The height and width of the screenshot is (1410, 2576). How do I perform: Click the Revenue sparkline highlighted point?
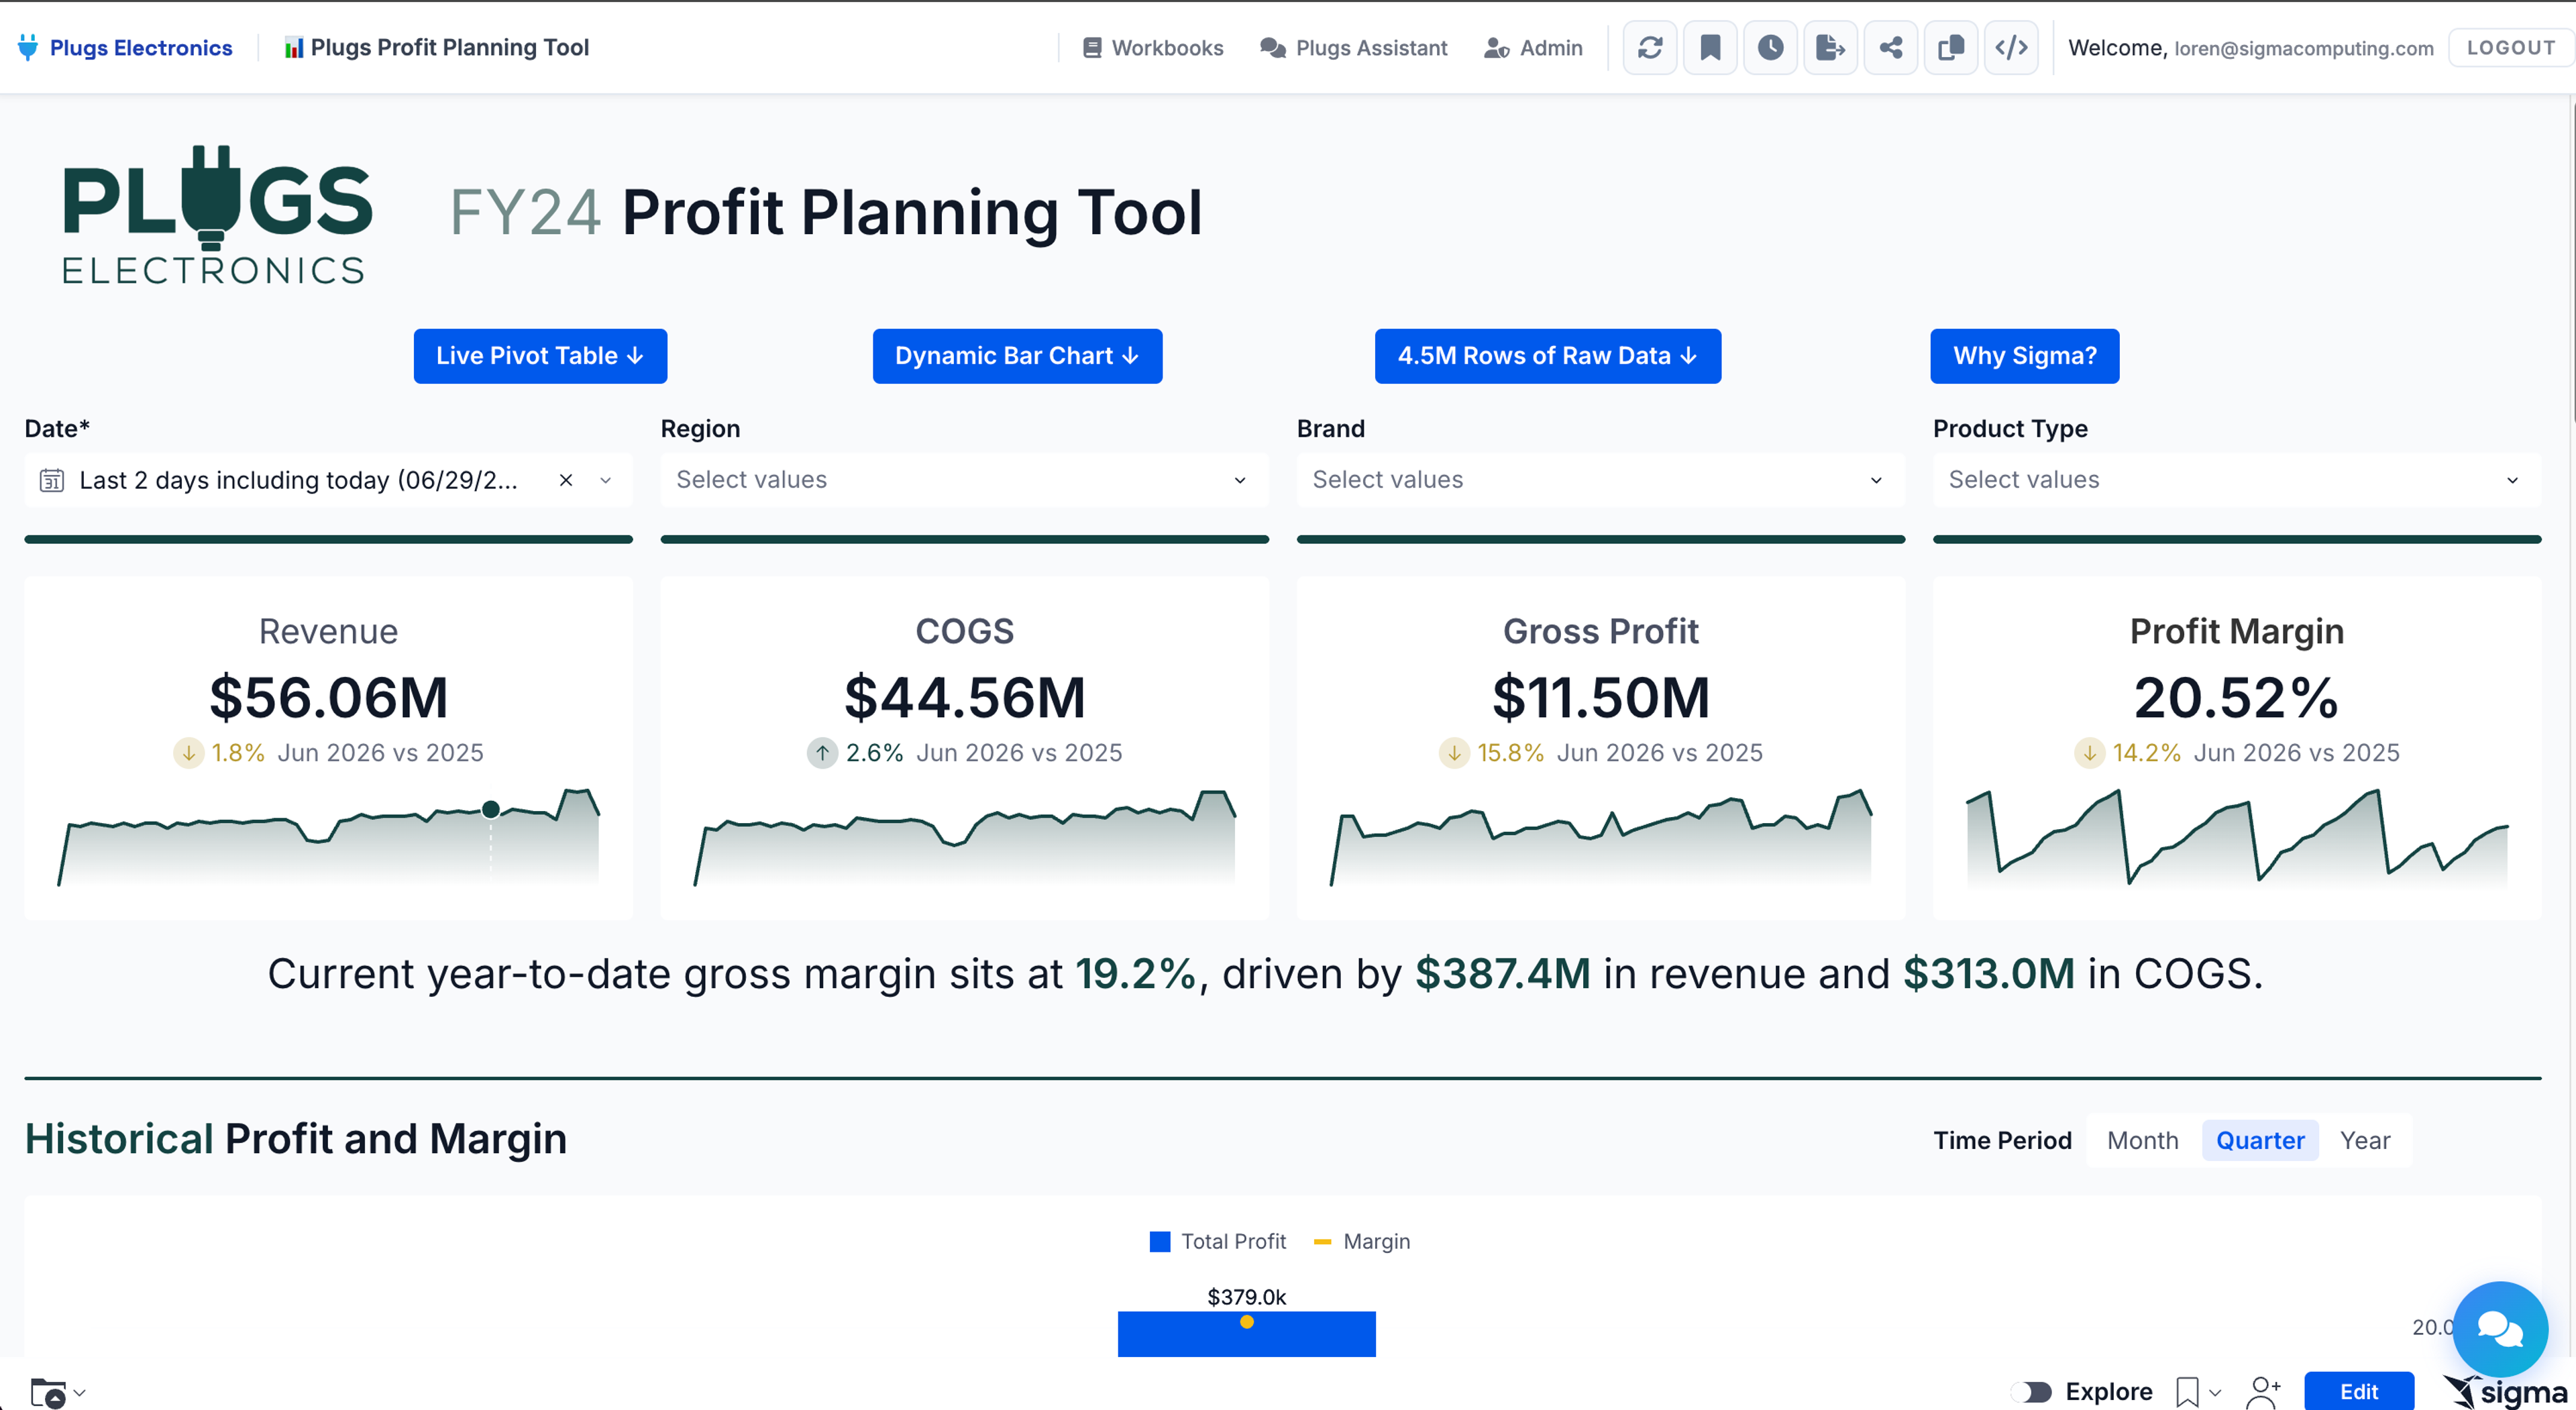pyautogui.click(x=490, y=809)
